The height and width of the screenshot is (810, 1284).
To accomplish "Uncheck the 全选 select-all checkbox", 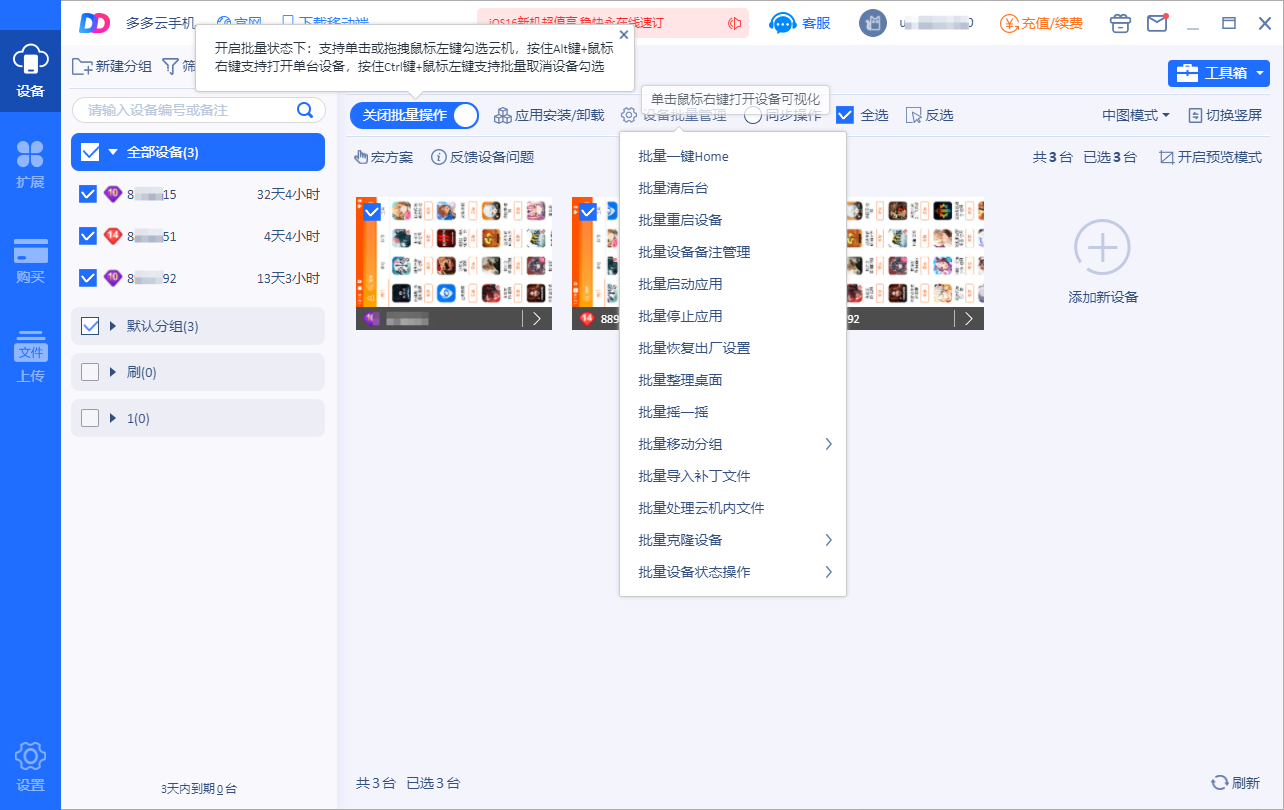I will pos(845,115).
